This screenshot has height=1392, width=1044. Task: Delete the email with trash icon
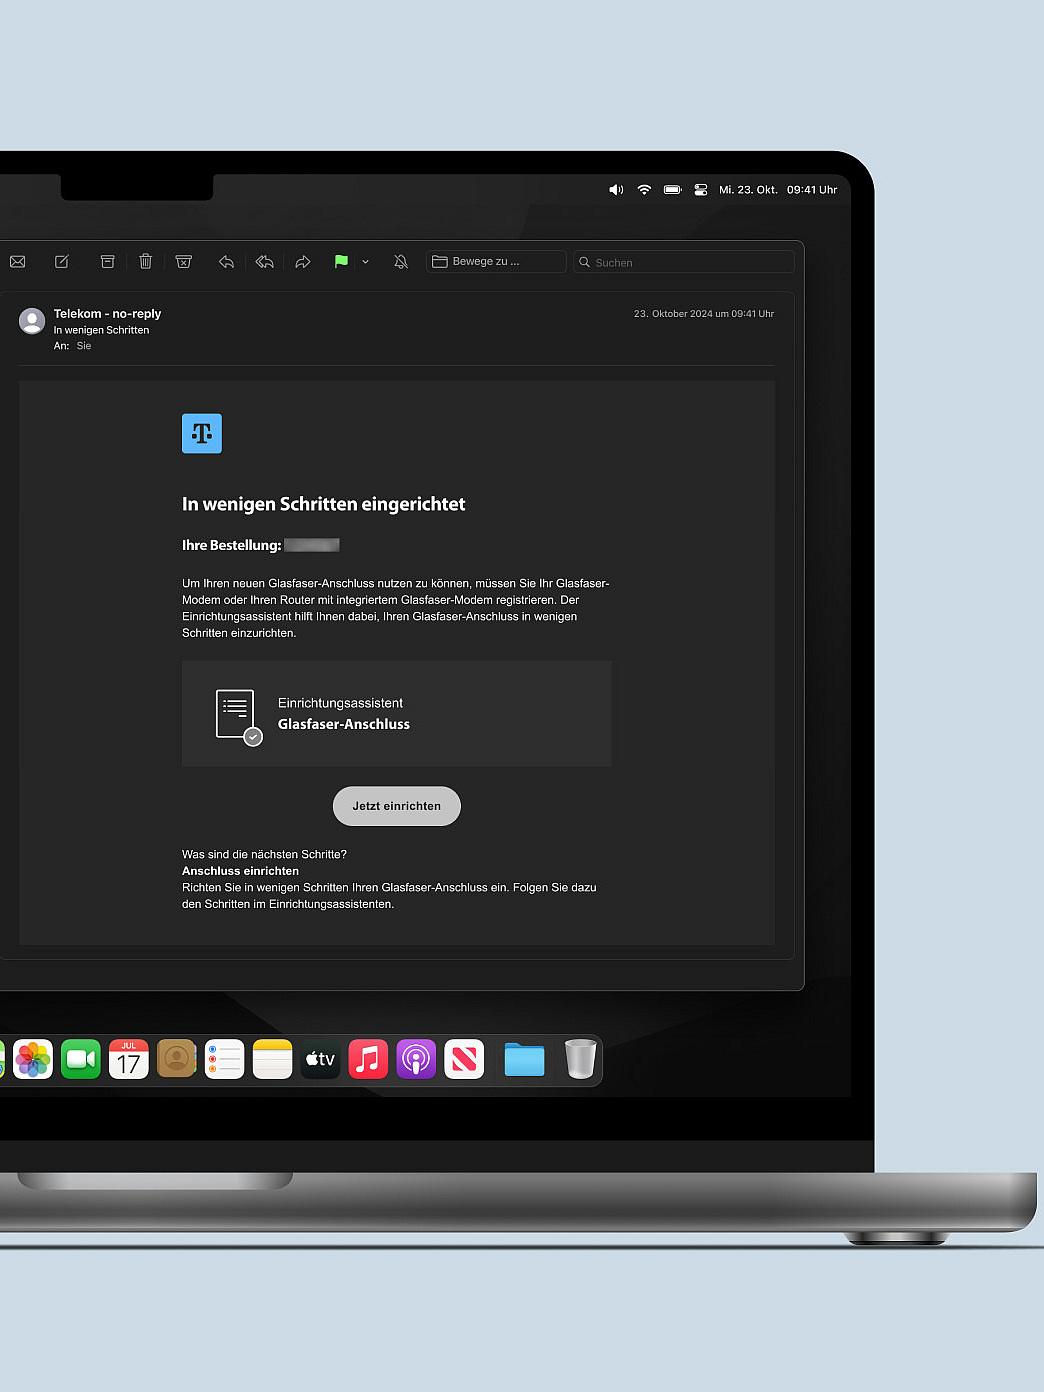coord(145,262)
